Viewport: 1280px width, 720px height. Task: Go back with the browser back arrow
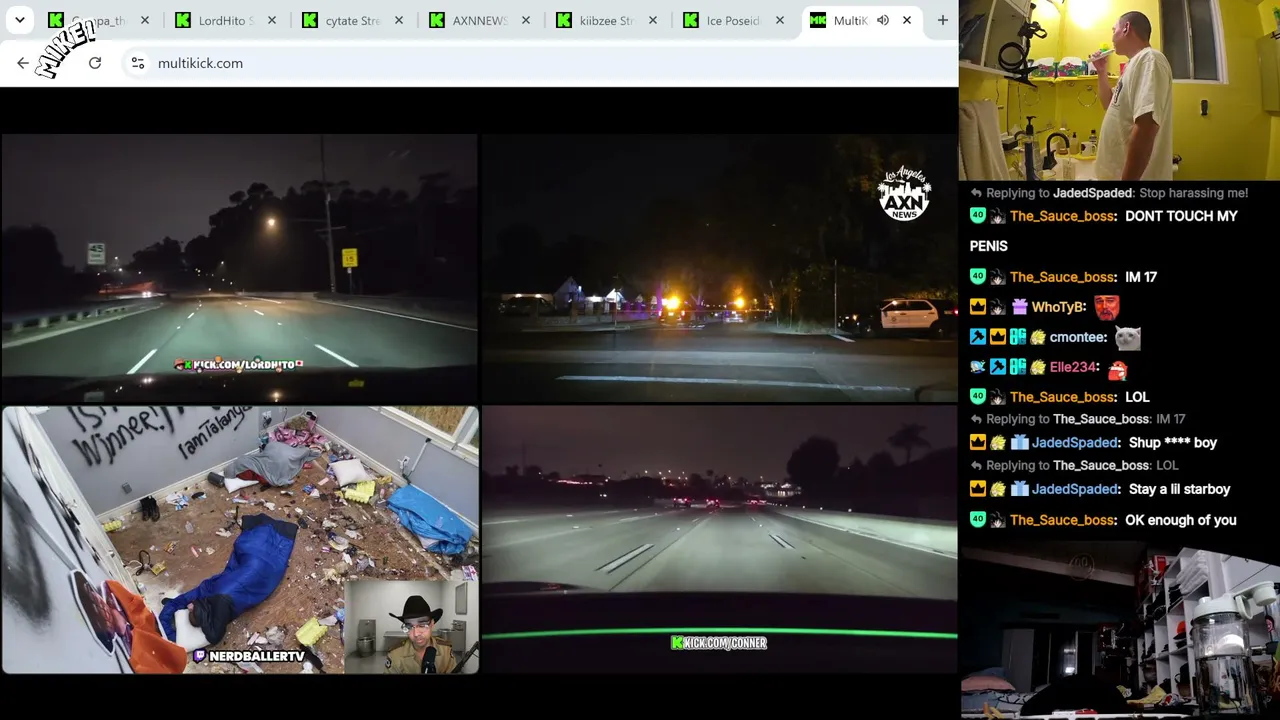click(x=23, y=63)
